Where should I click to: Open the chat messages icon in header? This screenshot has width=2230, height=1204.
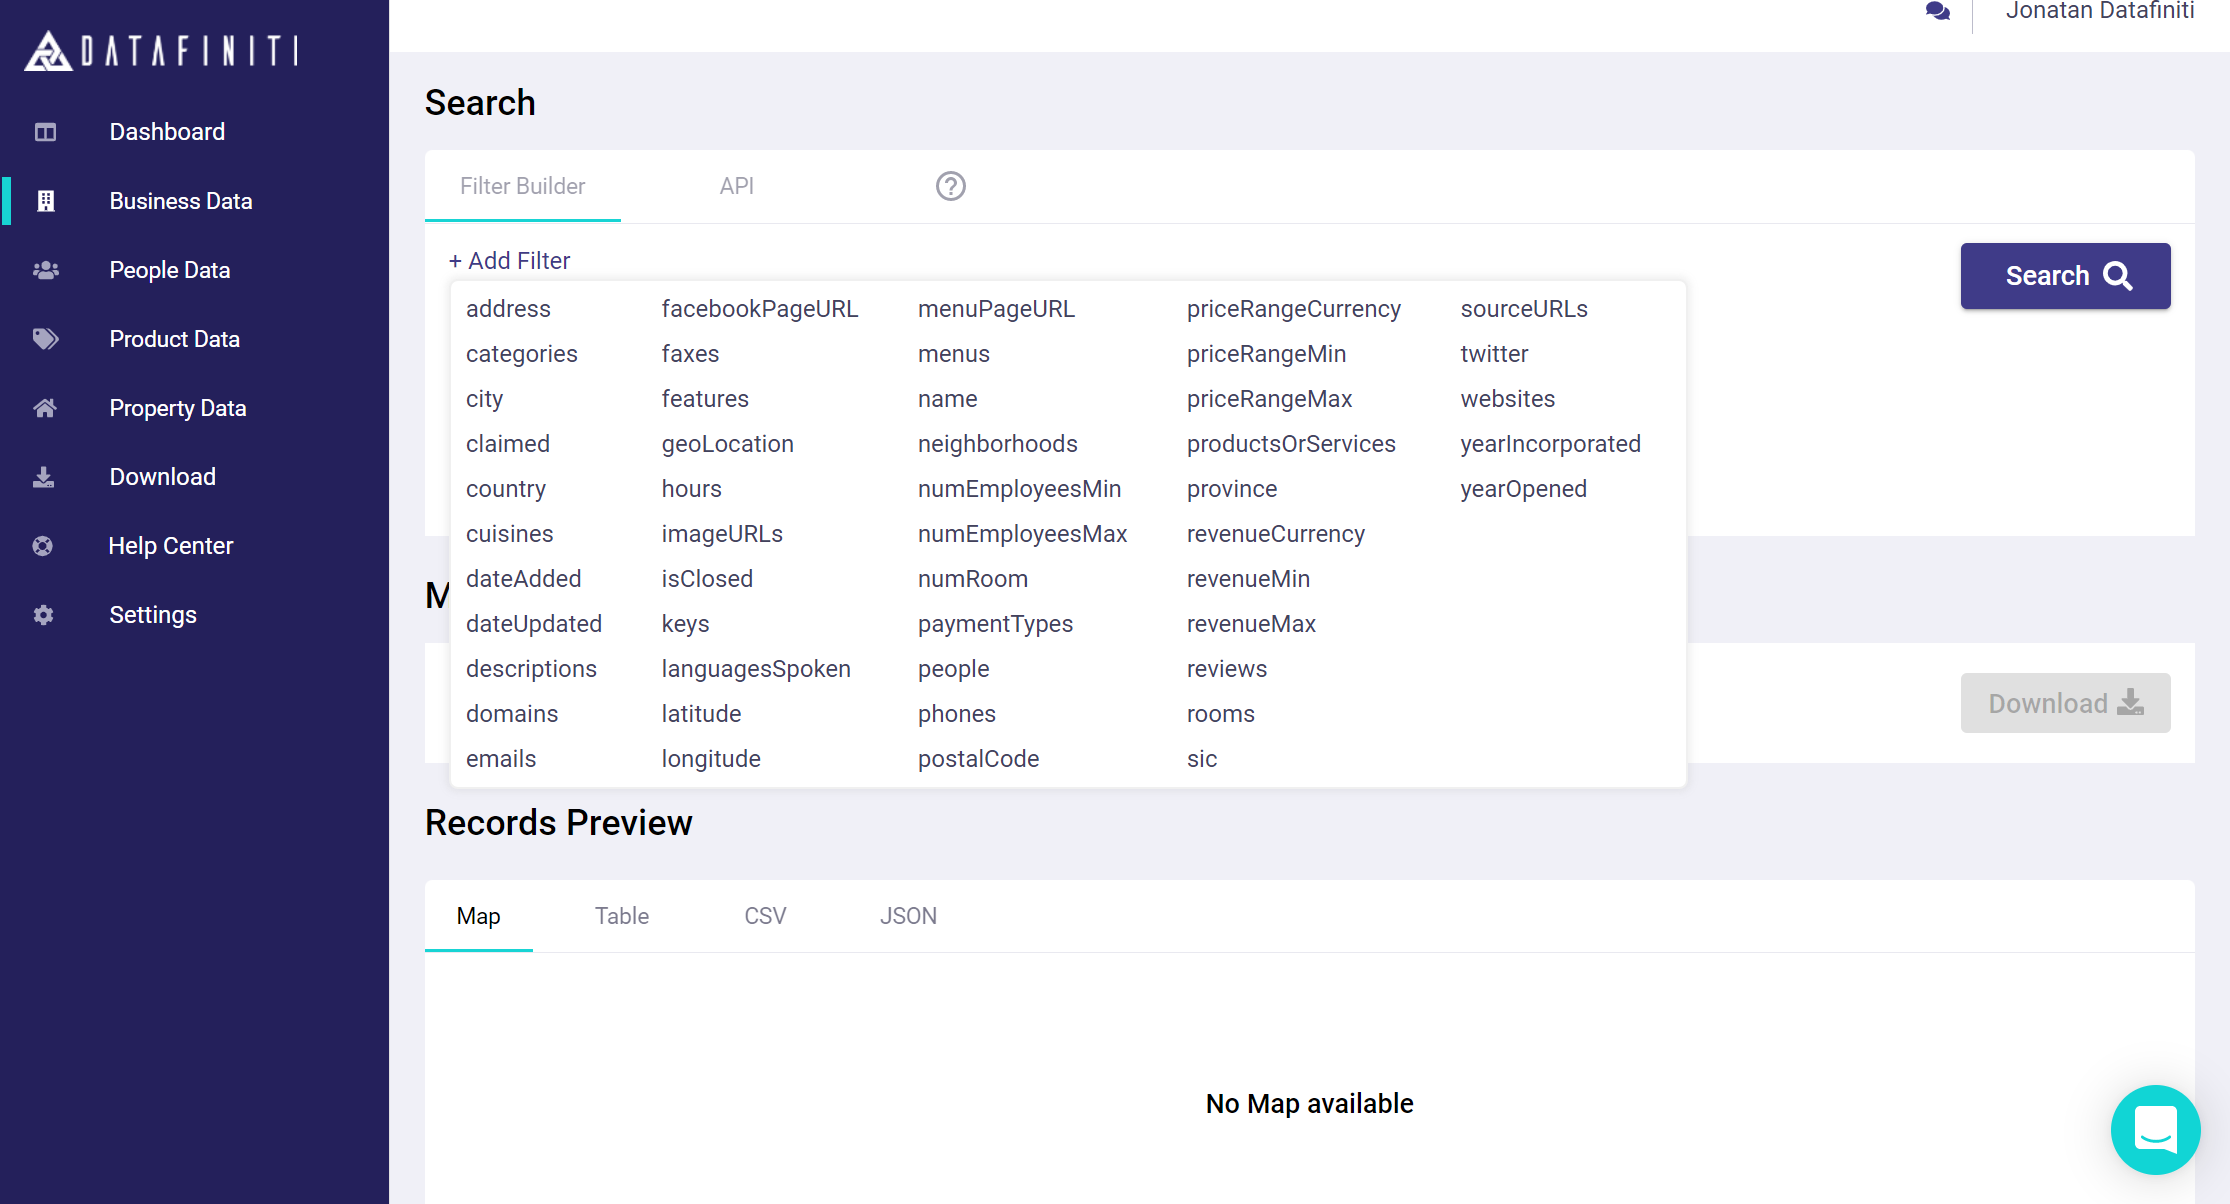[1937, 12]
